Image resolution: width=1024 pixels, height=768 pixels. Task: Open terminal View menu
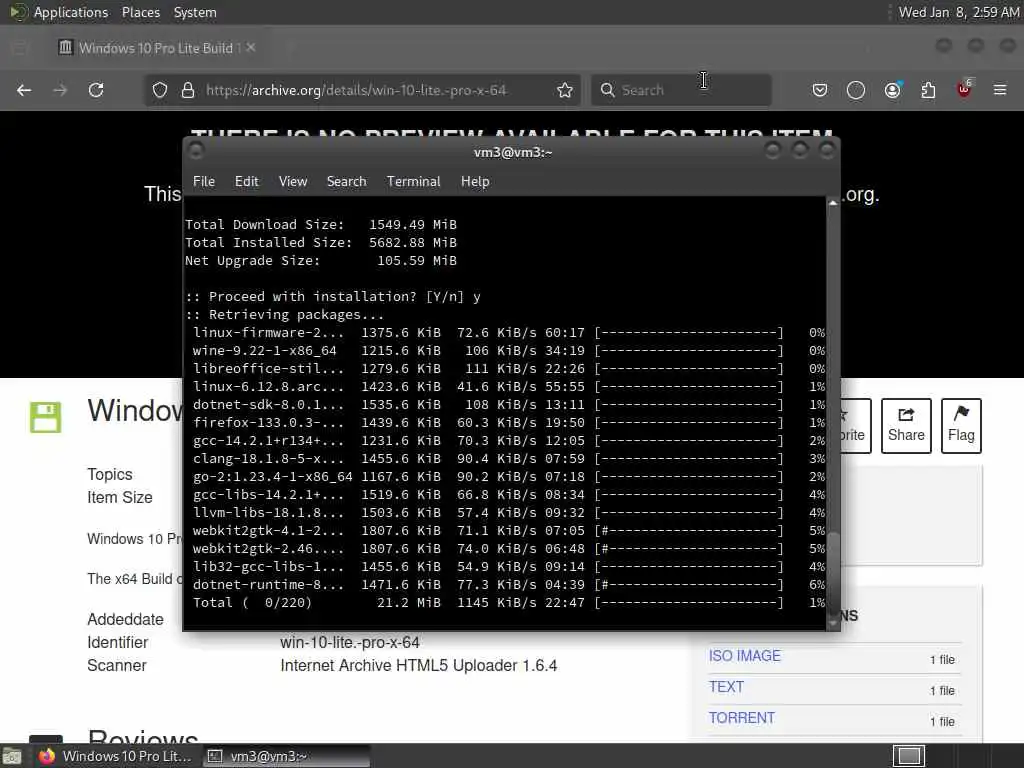point(293,182)
